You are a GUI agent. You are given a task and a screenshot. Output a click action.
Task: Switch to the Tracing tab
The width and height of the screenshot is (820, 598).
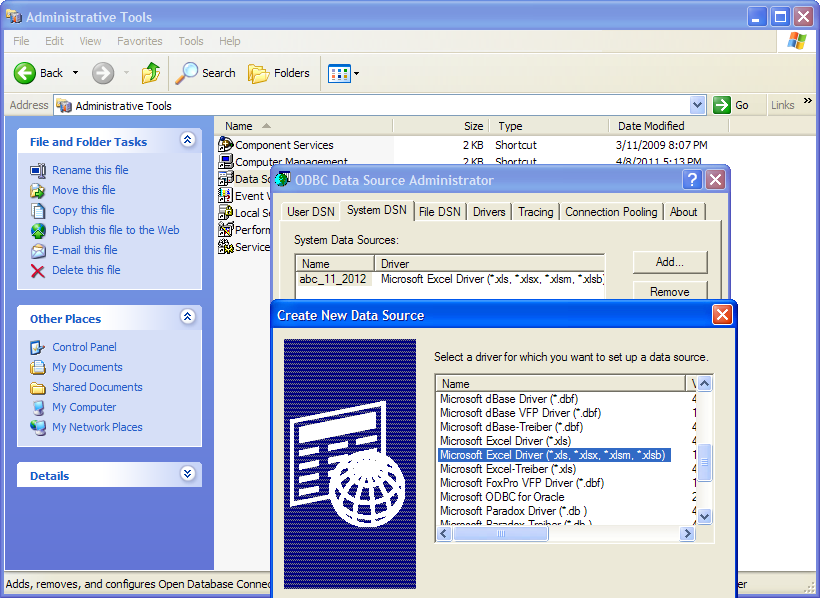(536, 212)
